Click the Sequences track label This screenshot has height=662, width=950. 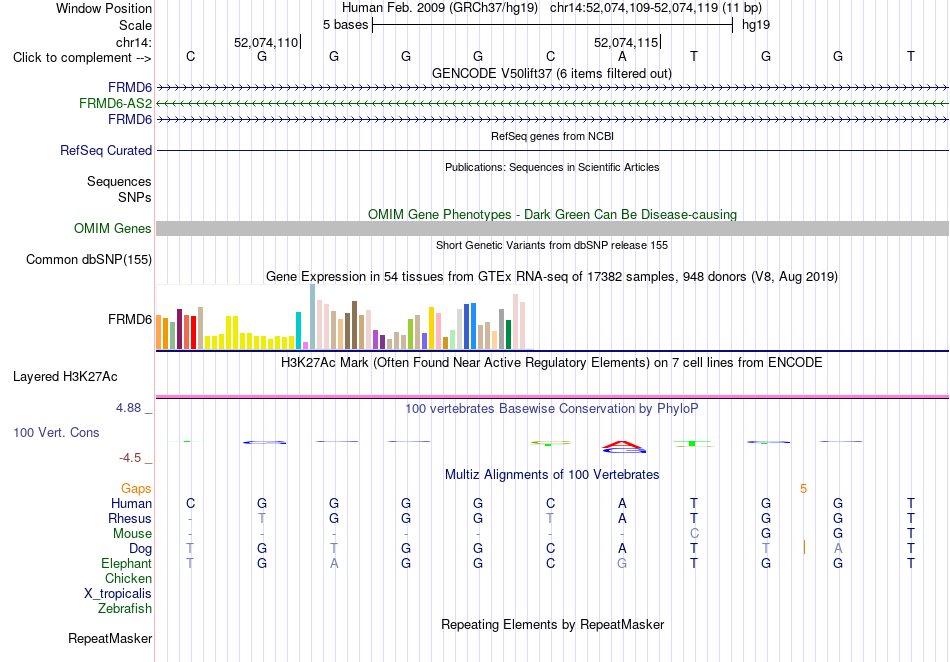[x=119, y=181]
